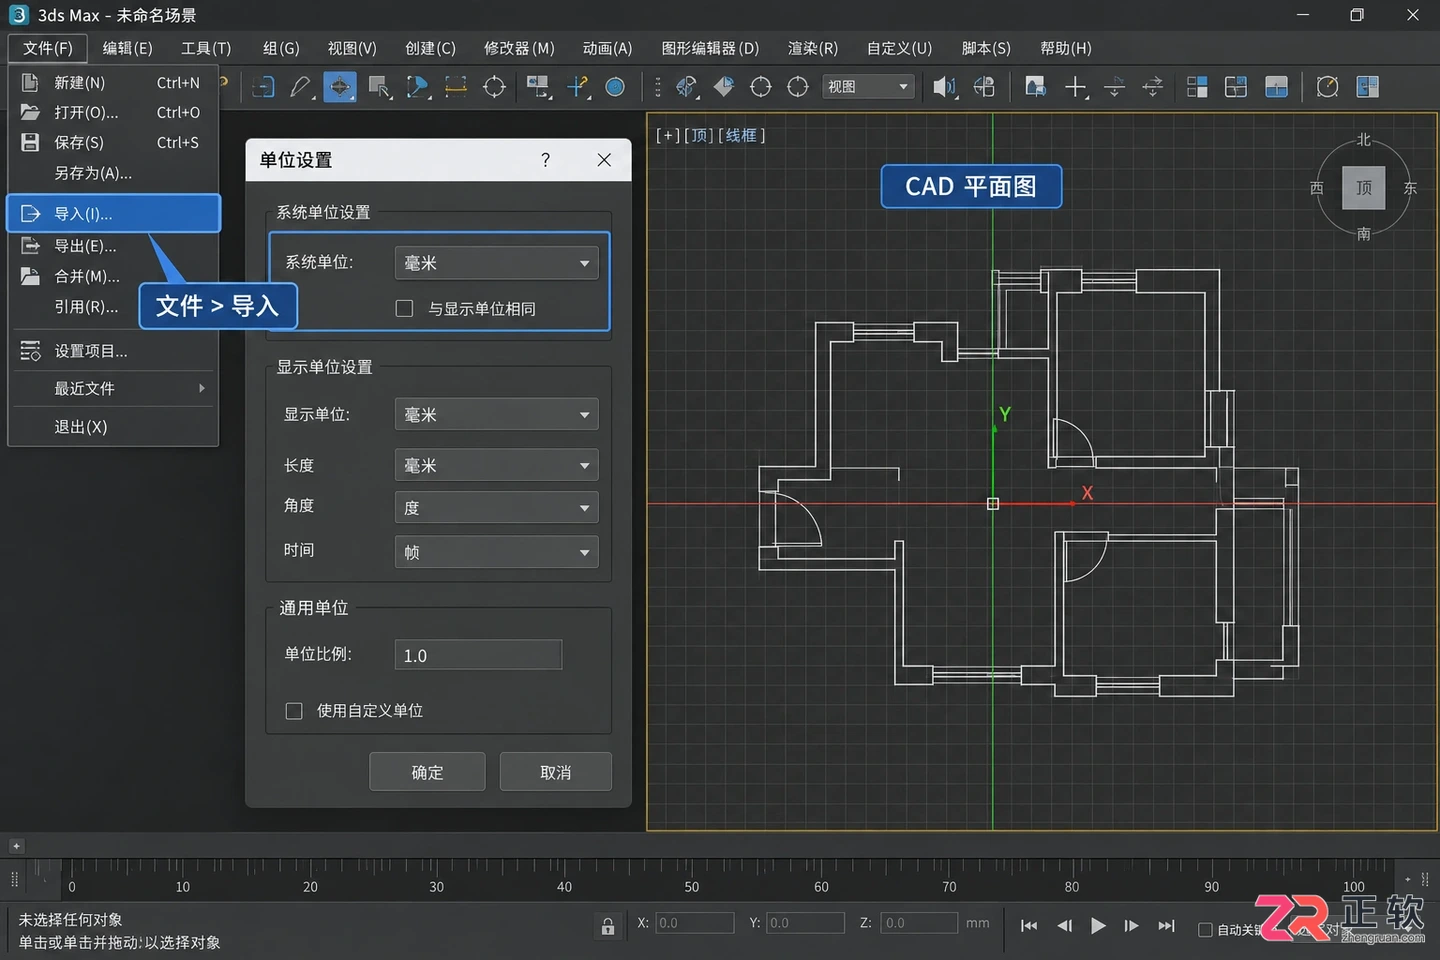Image resolution: width=1440 pixels, height=960 pixels.
Task: Click the speaker-shaped toolbar icon
Action: point(944,87)
